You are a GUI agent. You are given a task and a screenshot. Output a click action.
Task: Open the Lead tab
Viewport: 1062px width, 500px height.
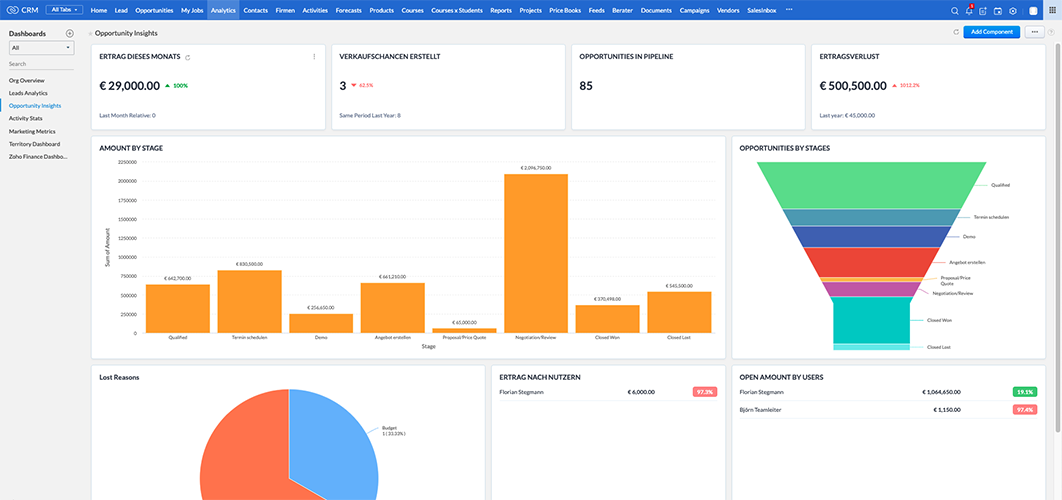[121, 11]
